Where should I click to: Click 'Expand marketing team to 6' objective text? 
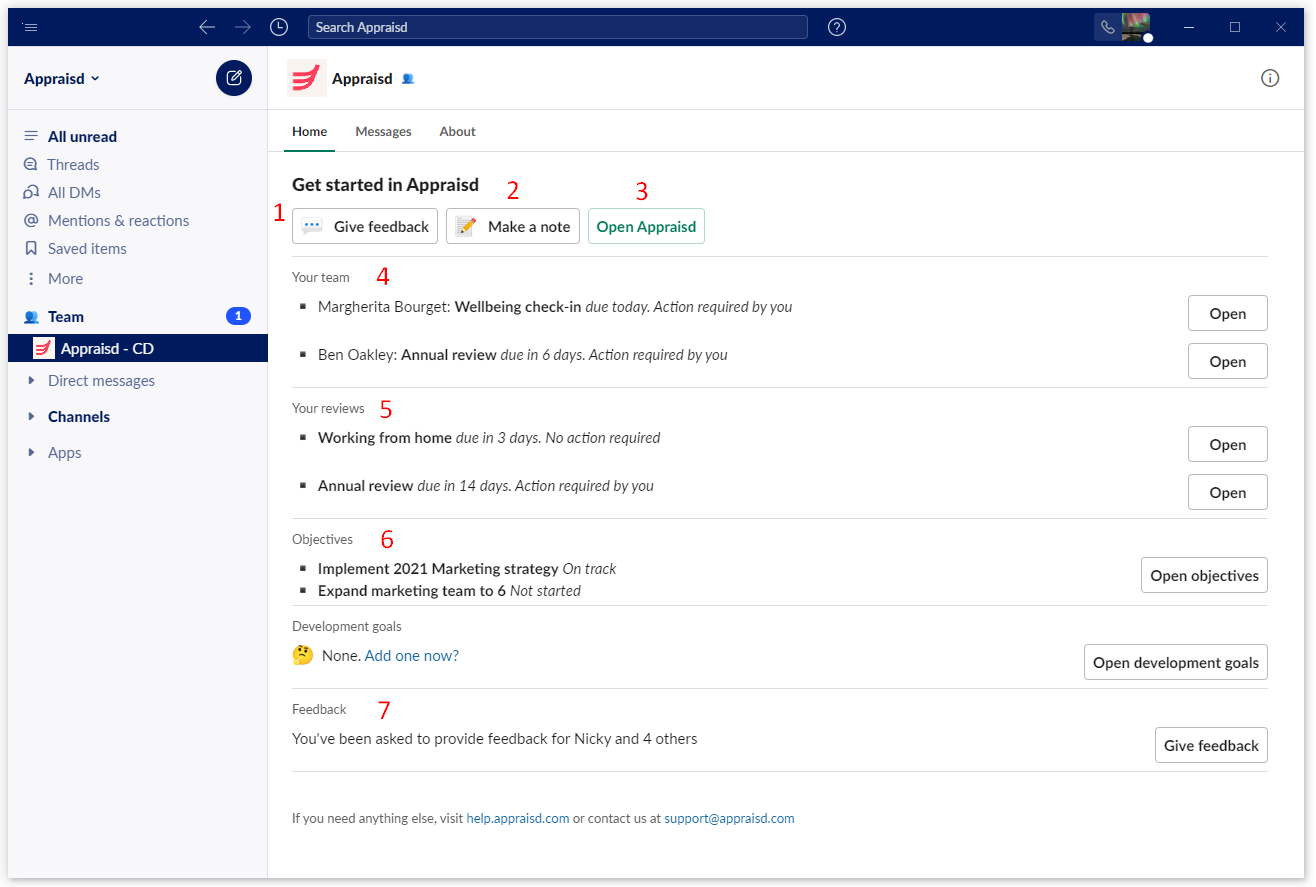pos(412,591)
